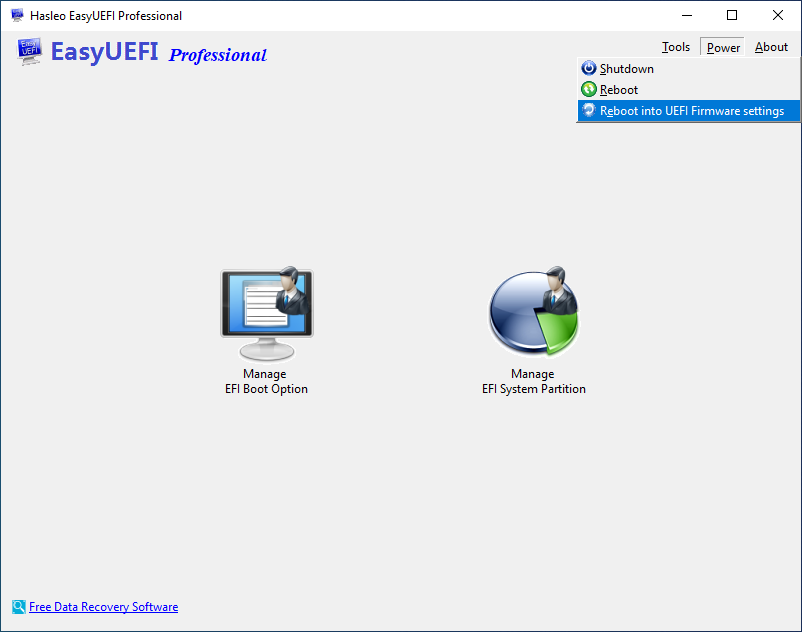The height and width of the screenshot is (632, 802).
Task: Maximize the EasyUEFI window
Action: click(732, 15)
